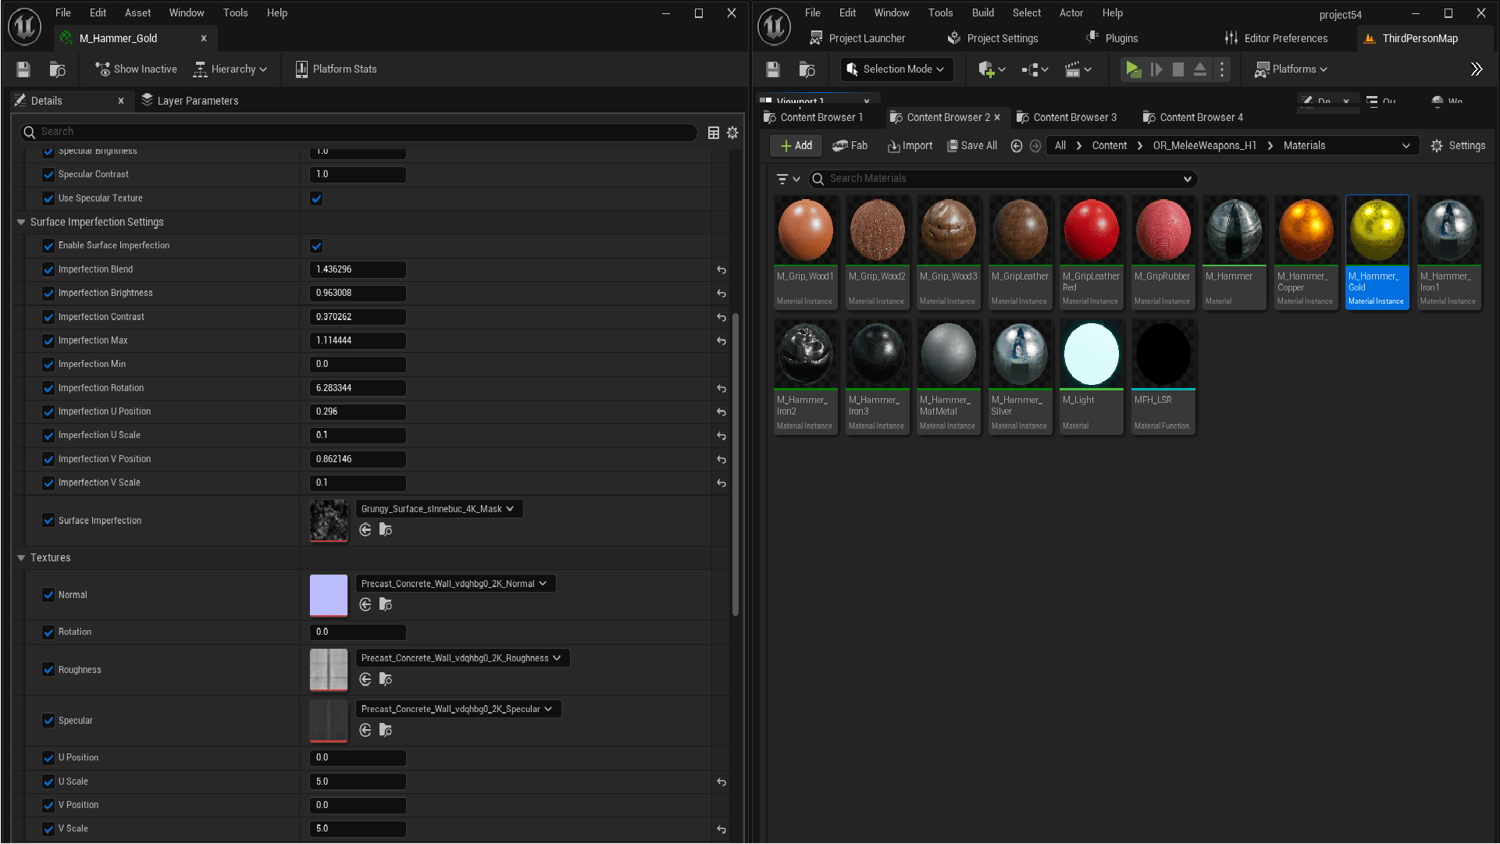Click the Platform Stats toolbar icon
1500x844 pixels.
click(x=301, y=69)
